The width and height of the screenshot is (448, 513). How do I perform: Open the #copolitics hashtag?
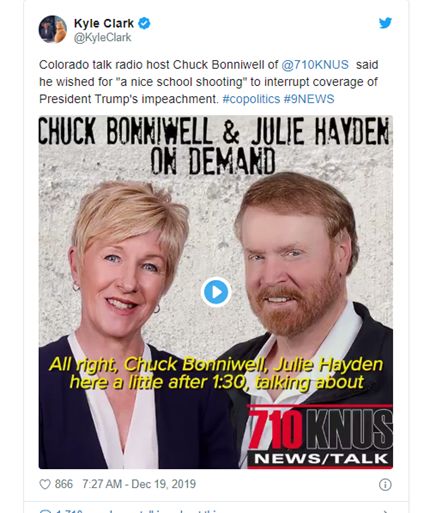point(251,99)
